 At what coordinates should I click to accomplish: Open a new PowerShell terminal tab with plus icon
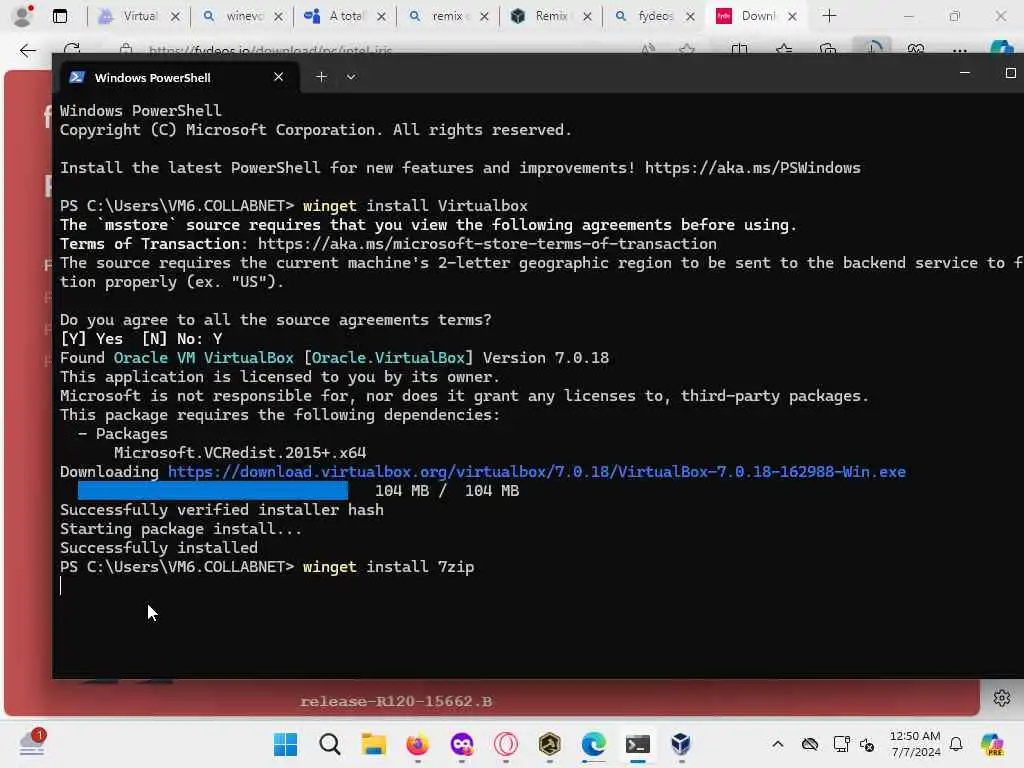click(321, 77)
